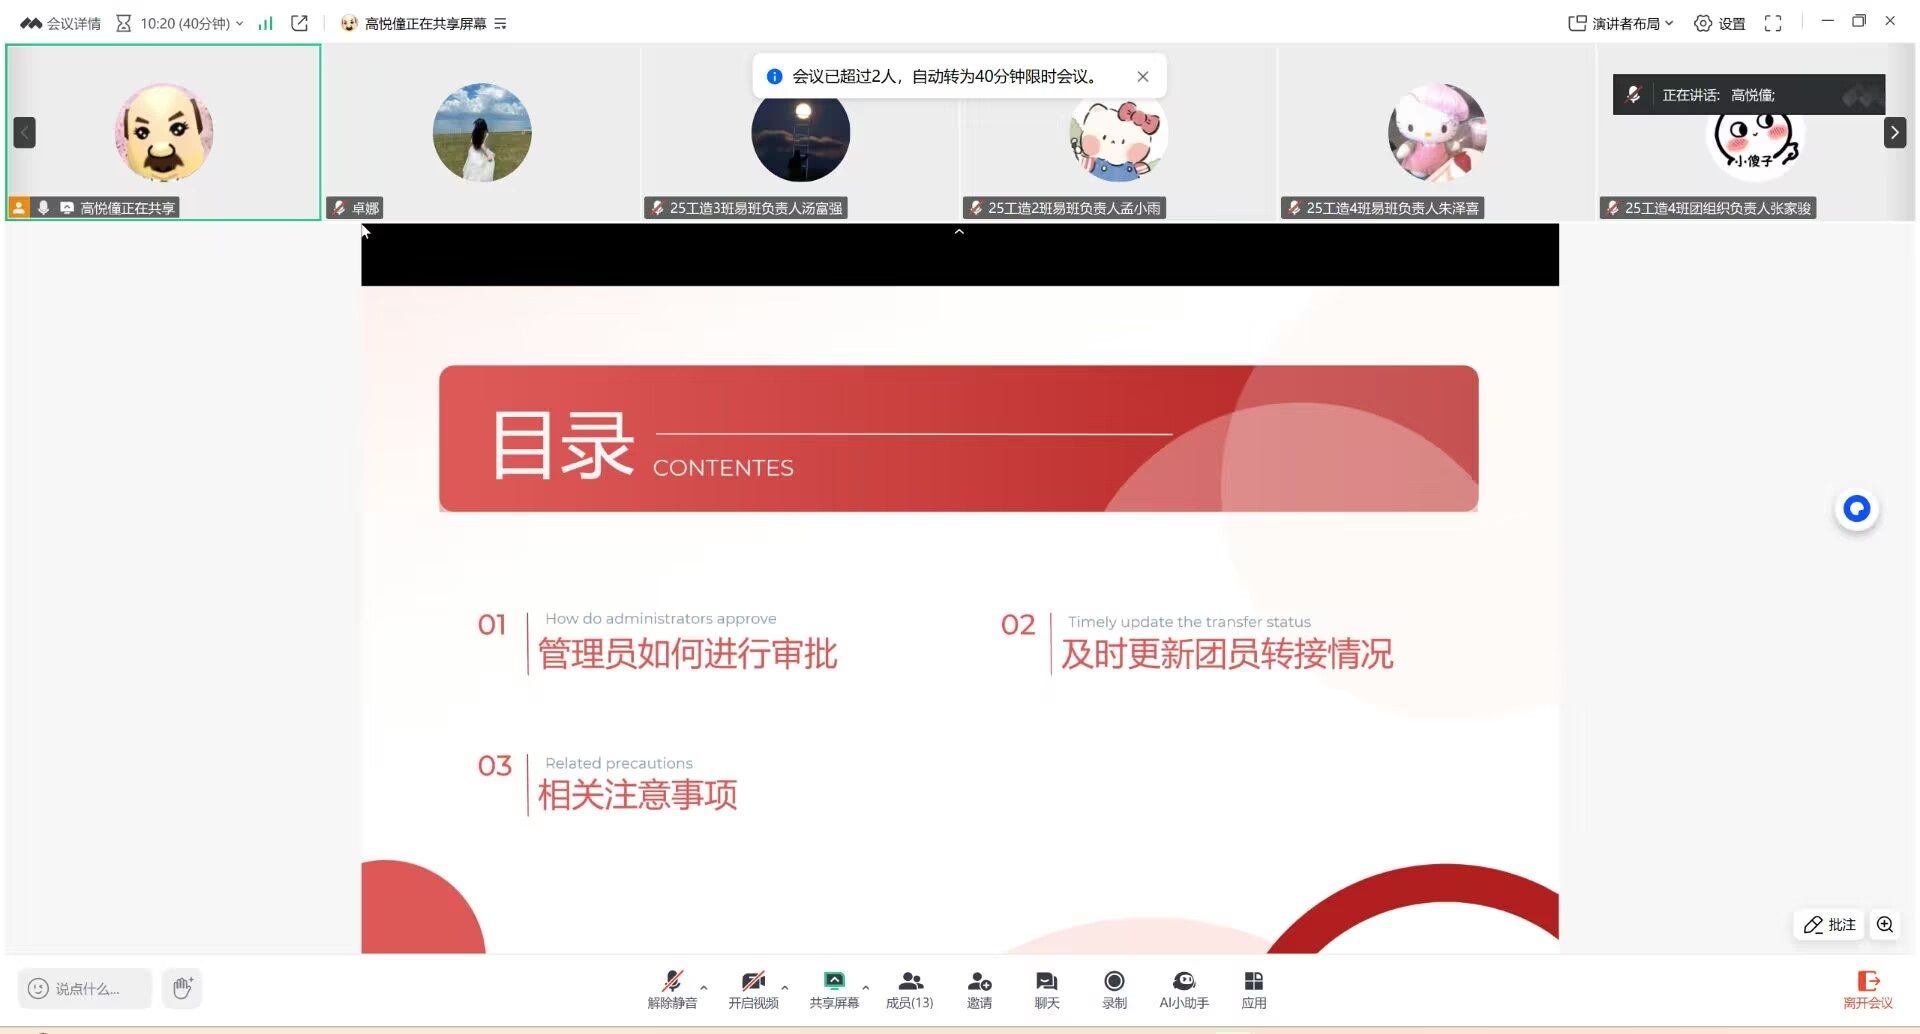This screenshot has height=1034, width=1920.
Task: Click the screen-share icon on 高悦僮 tile
Action: [x=67, y=208]
